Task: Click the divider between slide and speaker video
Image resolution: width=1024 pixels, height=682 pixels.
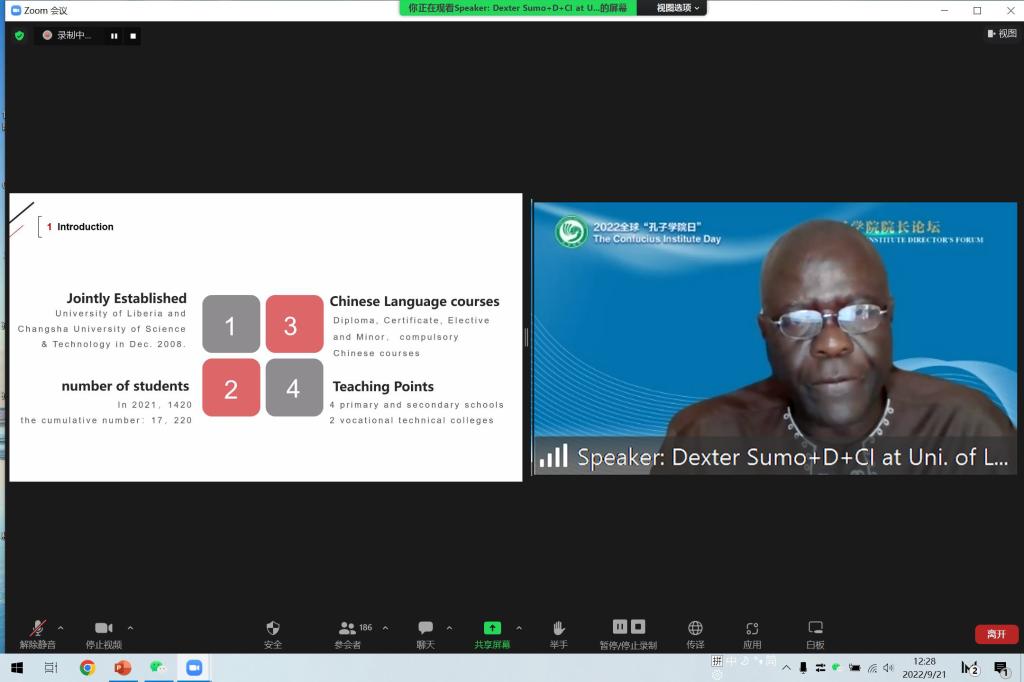Action: (x=527, y=337)
